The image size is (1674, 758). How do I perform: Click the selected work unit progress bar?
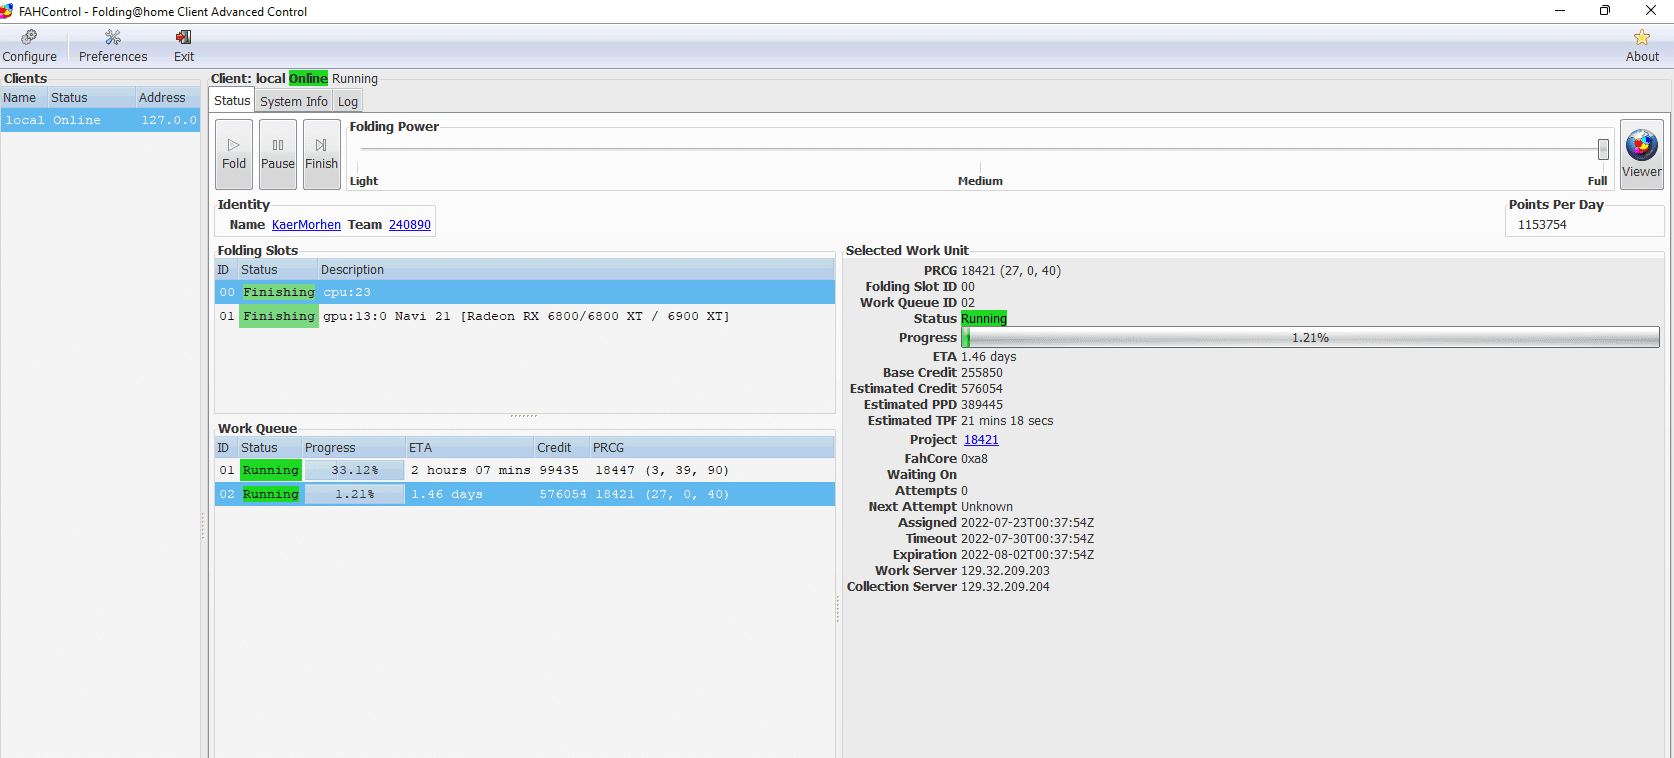coord(1310,338)
